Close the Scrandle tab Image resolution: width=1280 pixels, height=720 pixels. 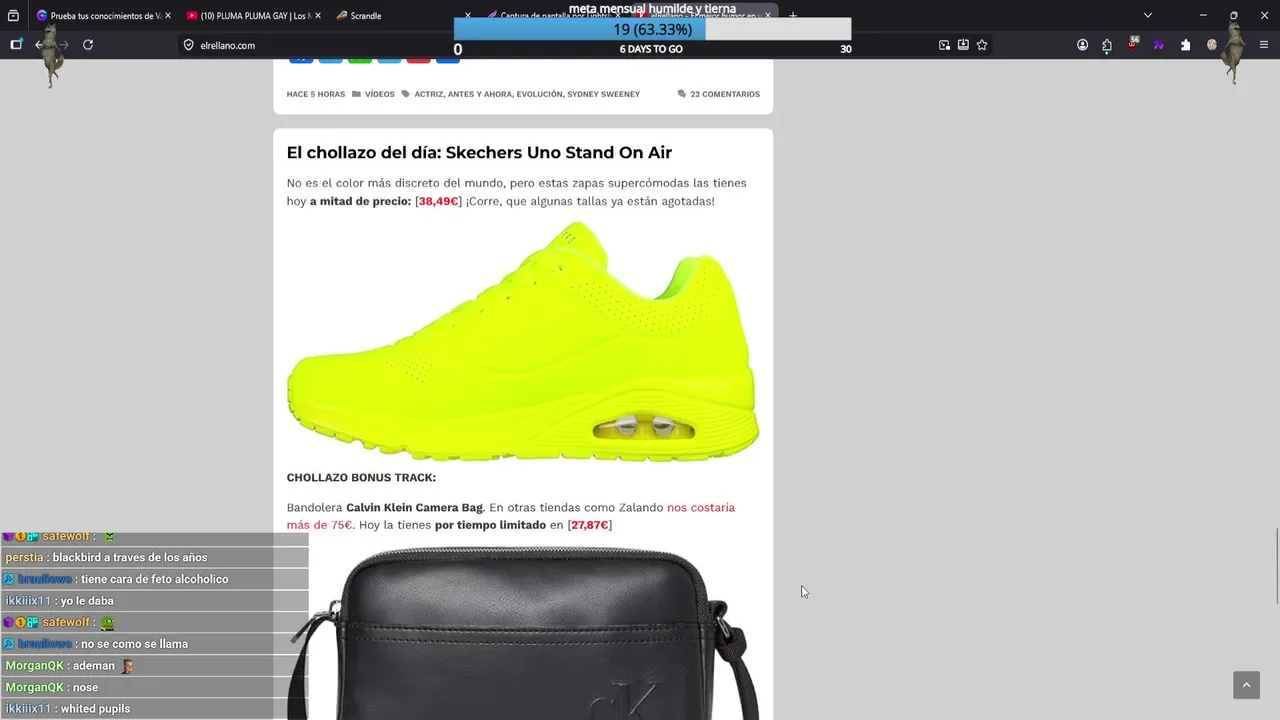coord(467,16)
